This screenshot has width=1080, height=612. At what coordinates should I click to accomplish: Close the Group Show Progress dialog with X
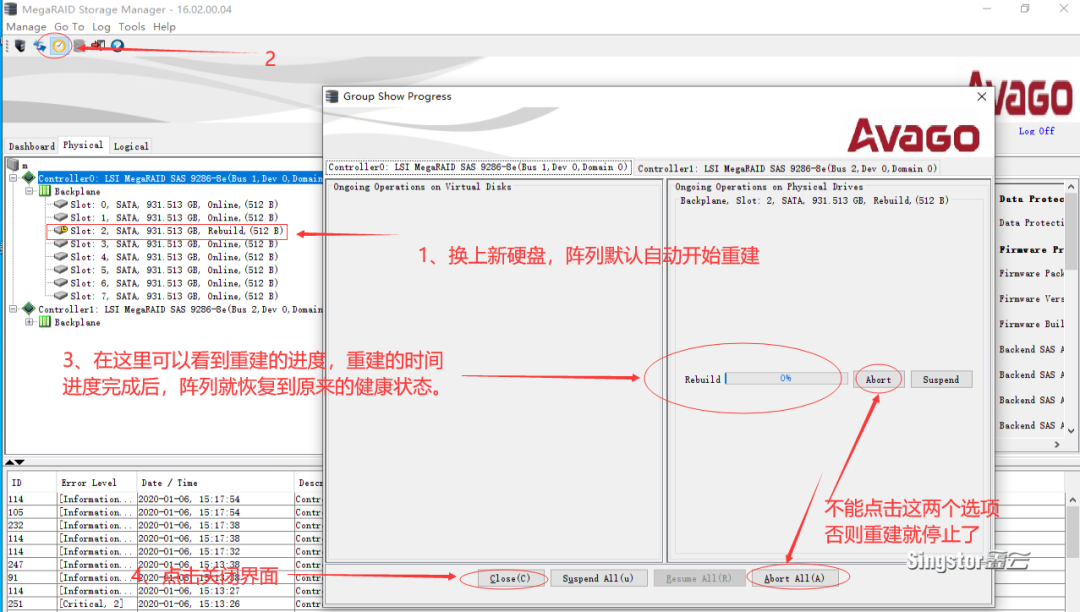pyautogui.click(x=982, y=97)
